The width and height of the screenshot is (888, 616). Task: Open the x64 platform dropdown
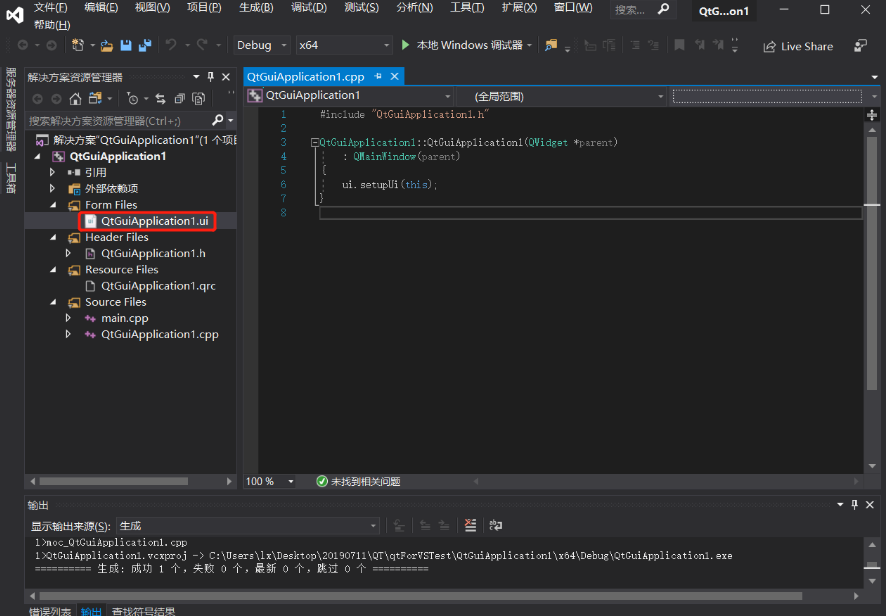(x=344, y=45)
